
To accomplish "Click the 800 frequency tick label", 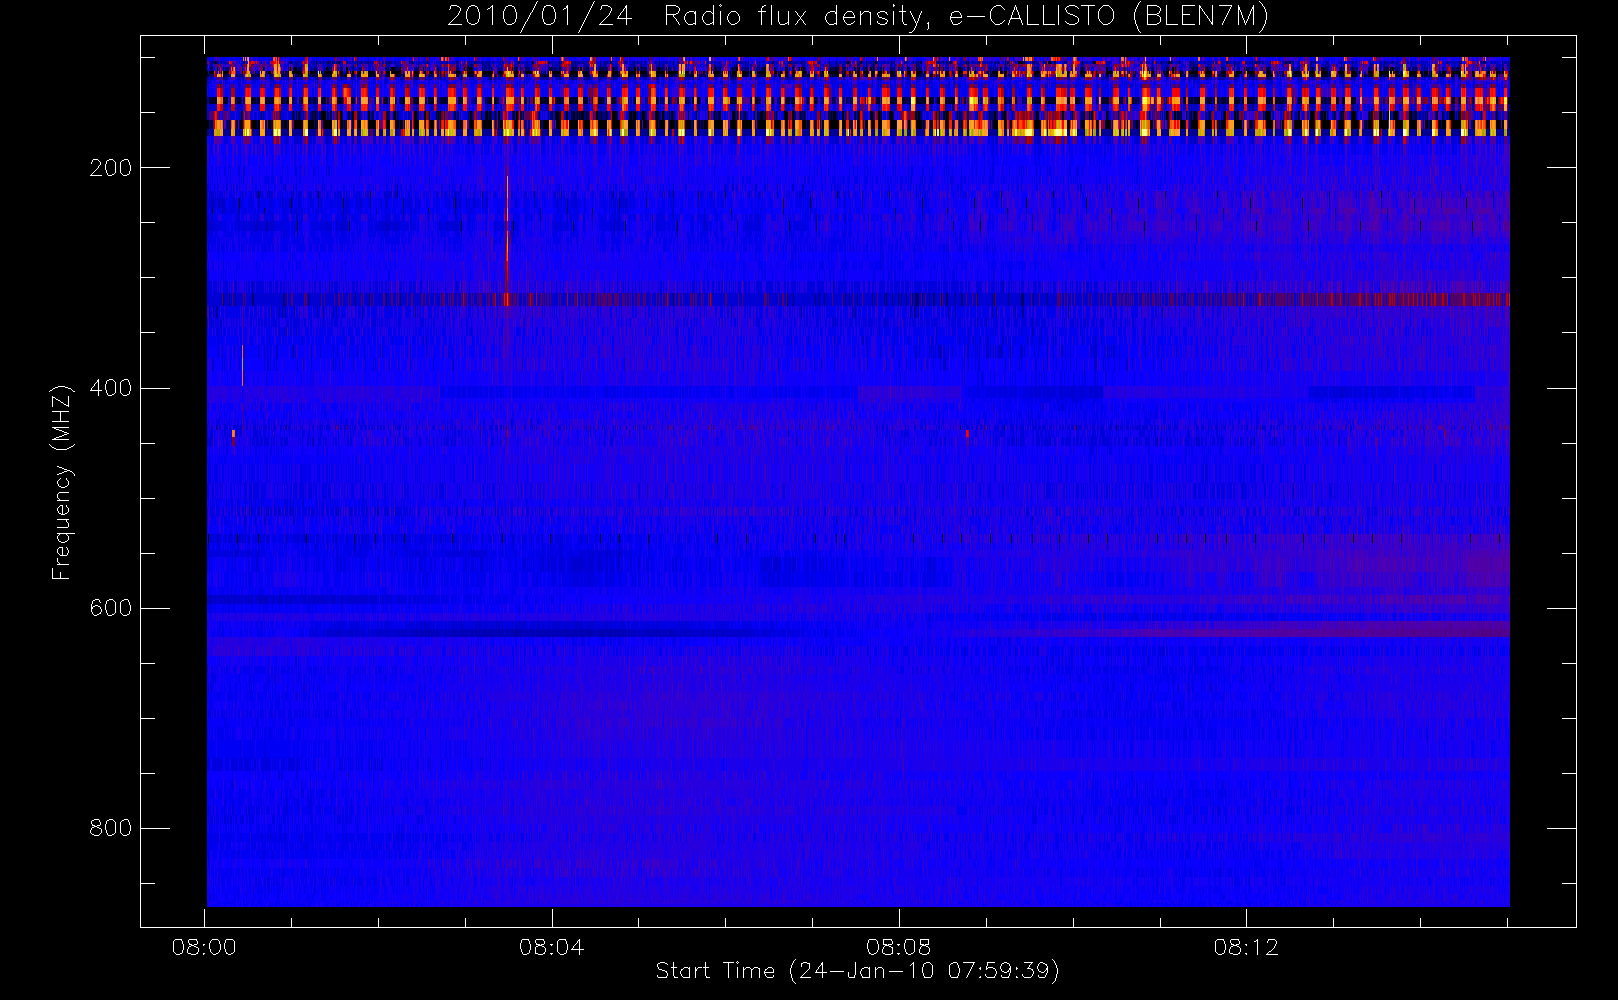I will pos(111,828).
